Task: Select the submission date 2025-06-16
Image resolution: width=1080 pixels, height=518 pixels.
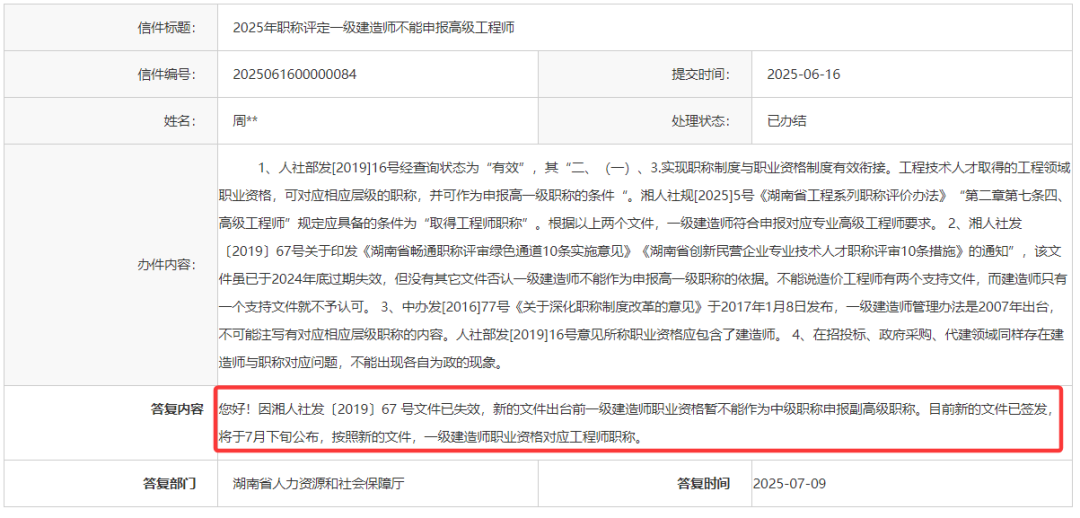Action: tap(803, 74)
